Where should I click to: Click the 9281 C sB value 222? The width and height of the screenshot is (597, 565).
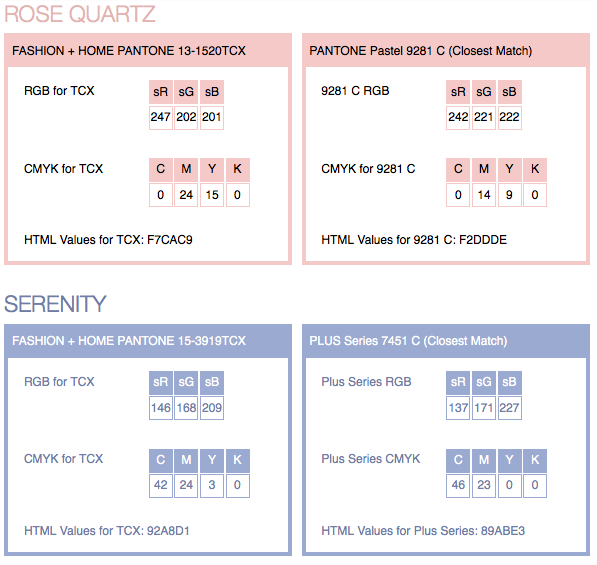point(509,117)
